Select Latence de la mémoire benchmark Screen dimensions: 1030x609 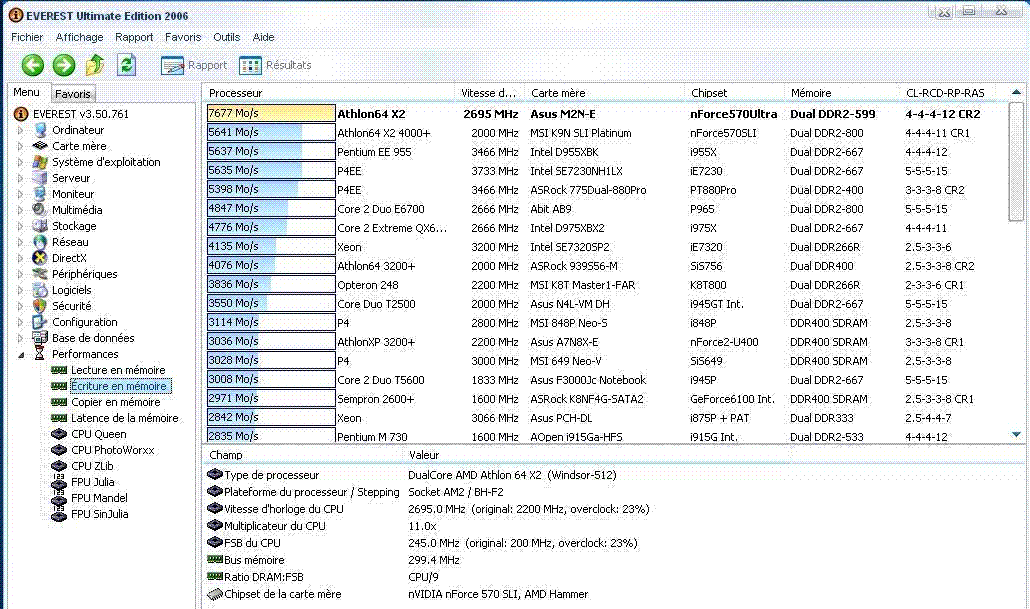125,418
